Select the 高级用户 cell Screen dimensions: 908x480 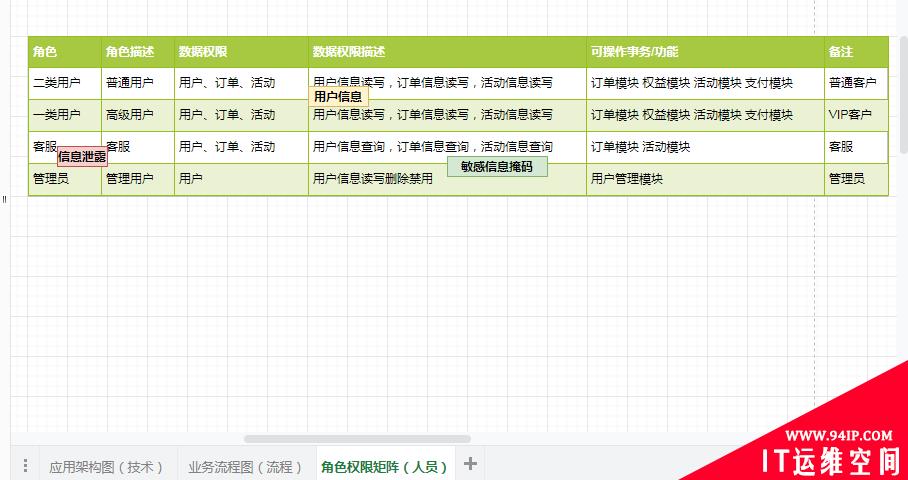138,115
